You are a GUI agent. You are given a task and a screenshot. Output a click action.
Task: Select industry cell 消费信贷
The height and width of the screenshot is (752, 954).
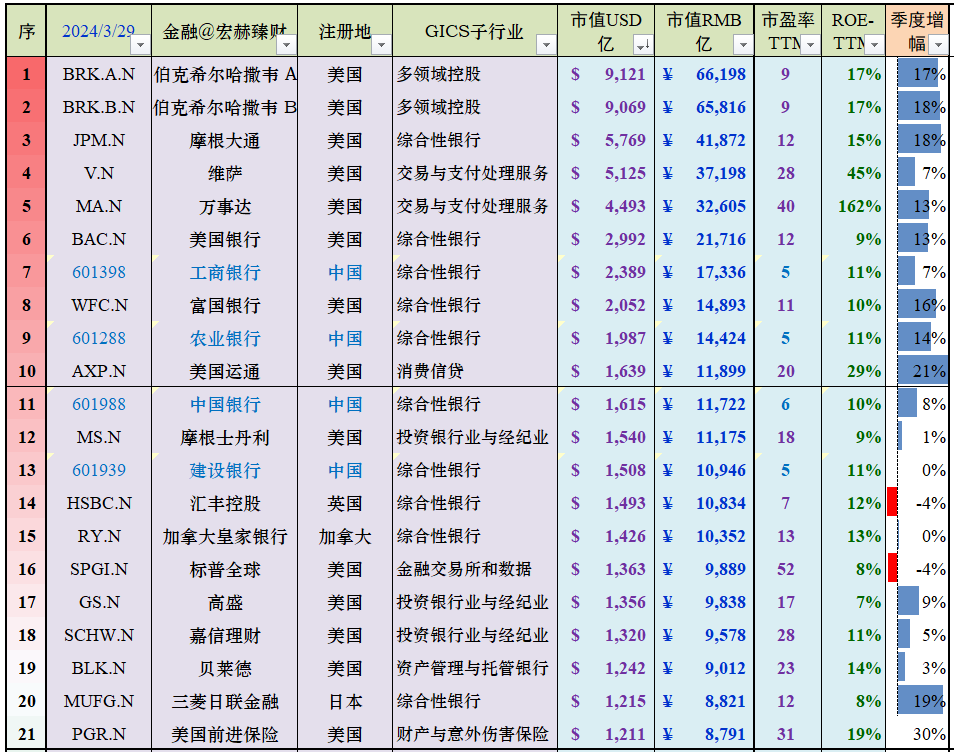(x=475, y=371)
